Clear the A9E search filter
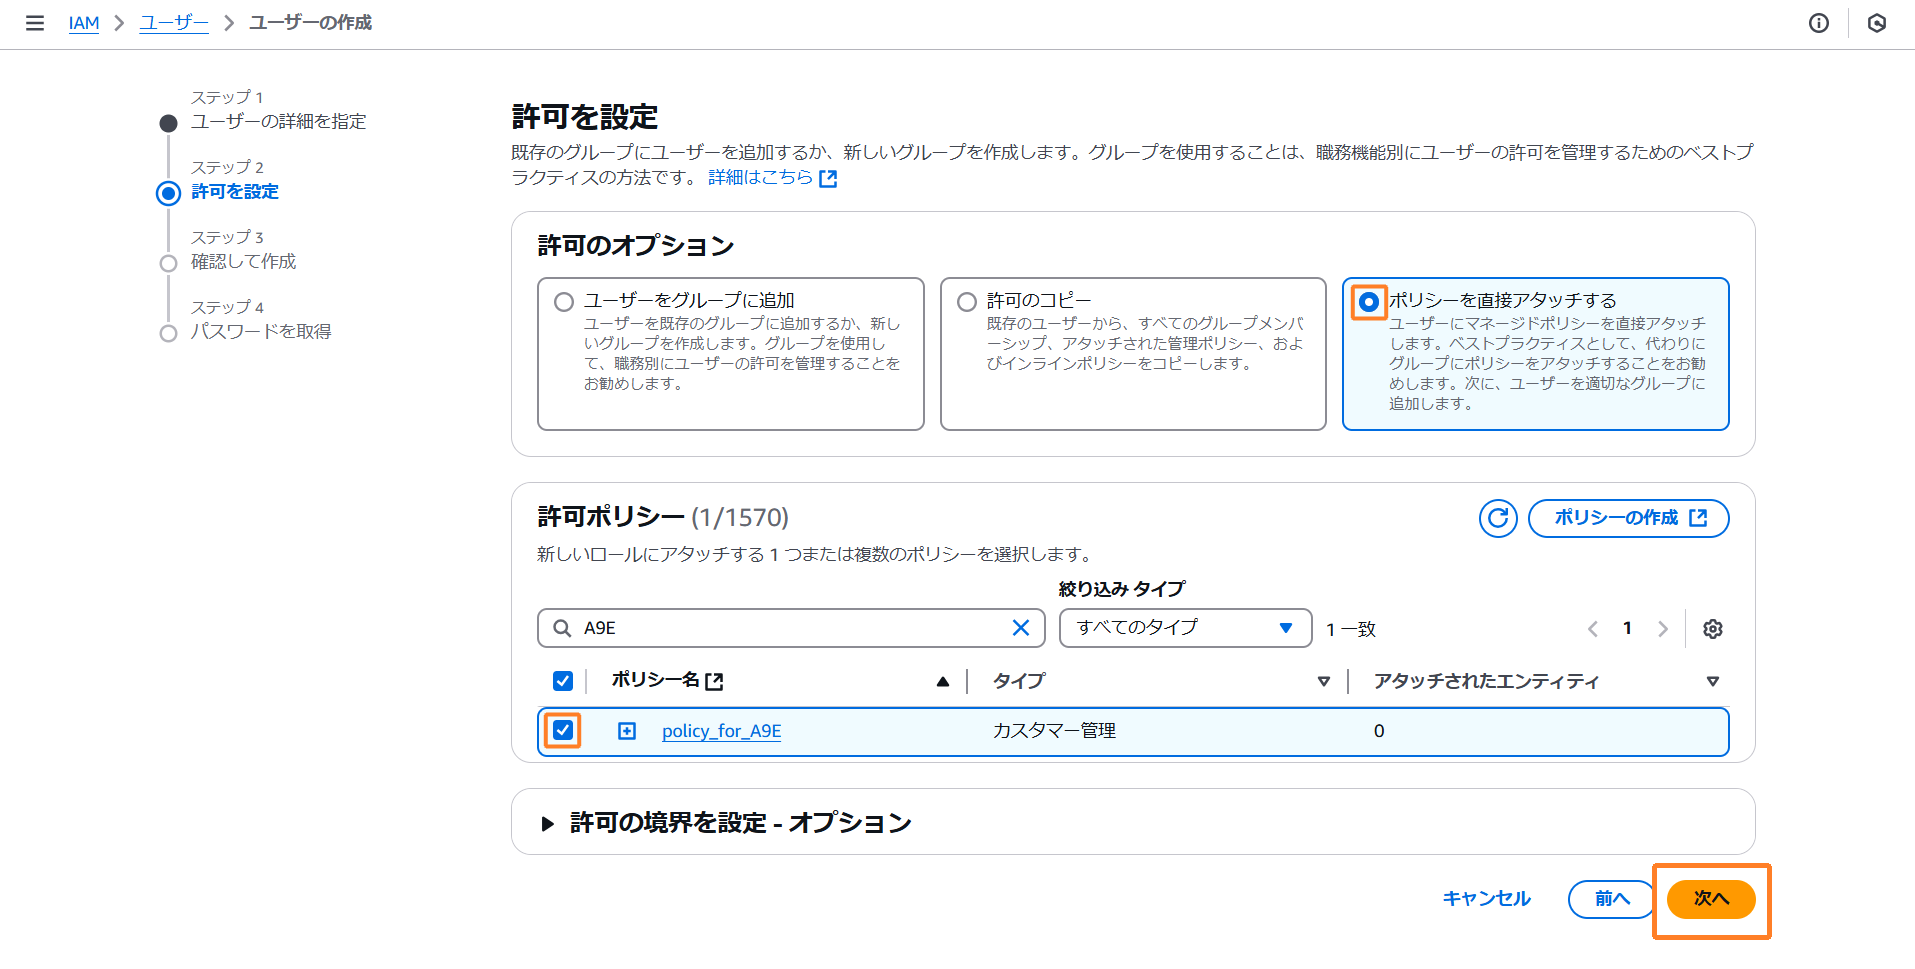 pos(1020,628)
